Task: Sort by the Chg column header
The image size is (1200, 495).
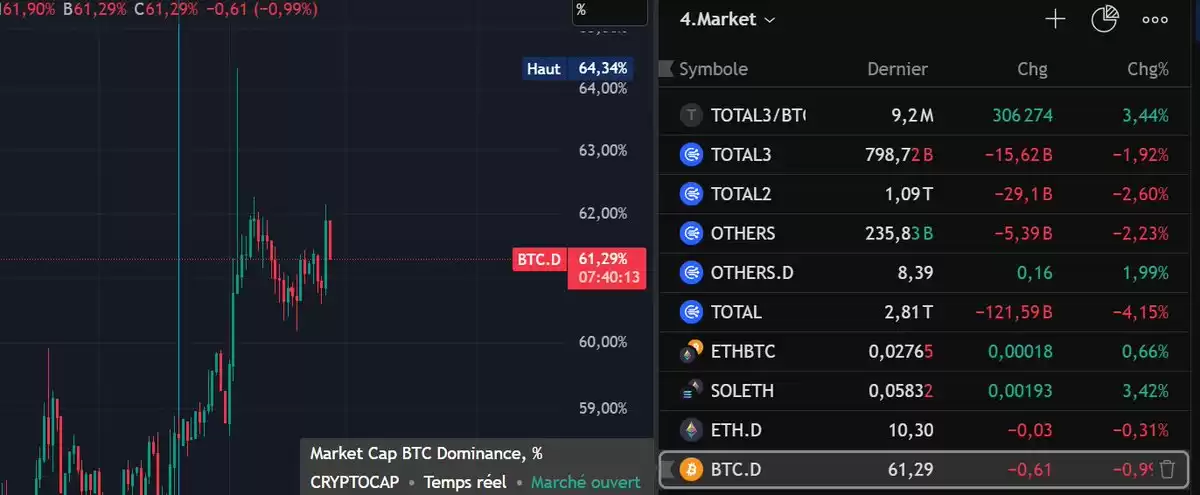Action: [1033, 69]
